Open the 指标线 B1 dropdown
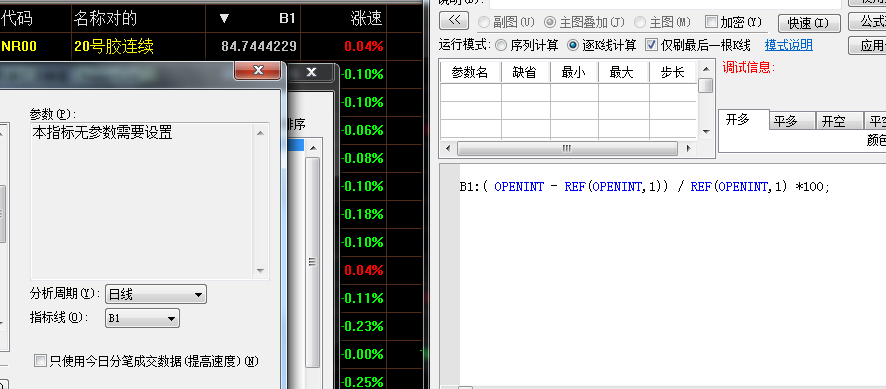The height and width of the screenshot is (389, 886). coord(142,318)
